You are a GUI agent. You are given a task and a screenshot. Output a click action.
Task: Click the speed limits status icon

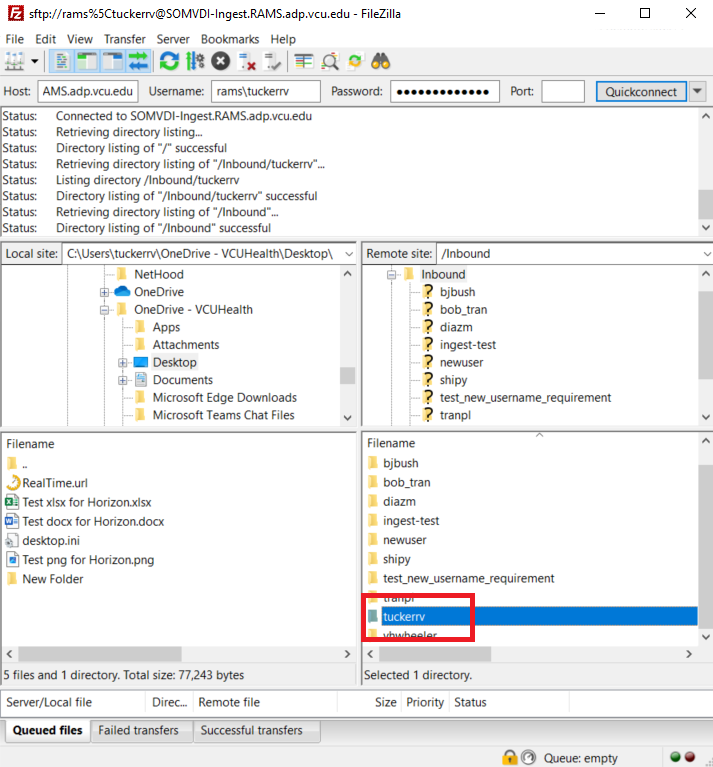point(528,758)
